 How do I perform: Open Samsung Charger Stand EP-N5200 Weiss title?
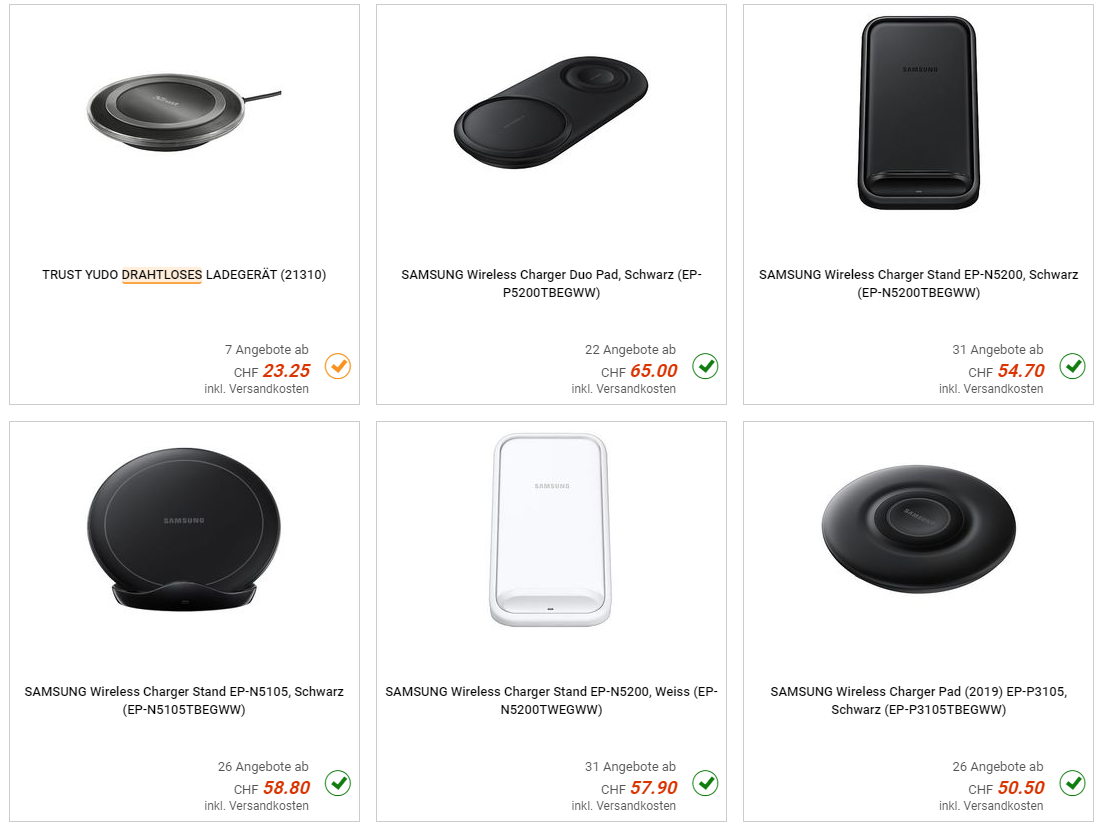551,700
